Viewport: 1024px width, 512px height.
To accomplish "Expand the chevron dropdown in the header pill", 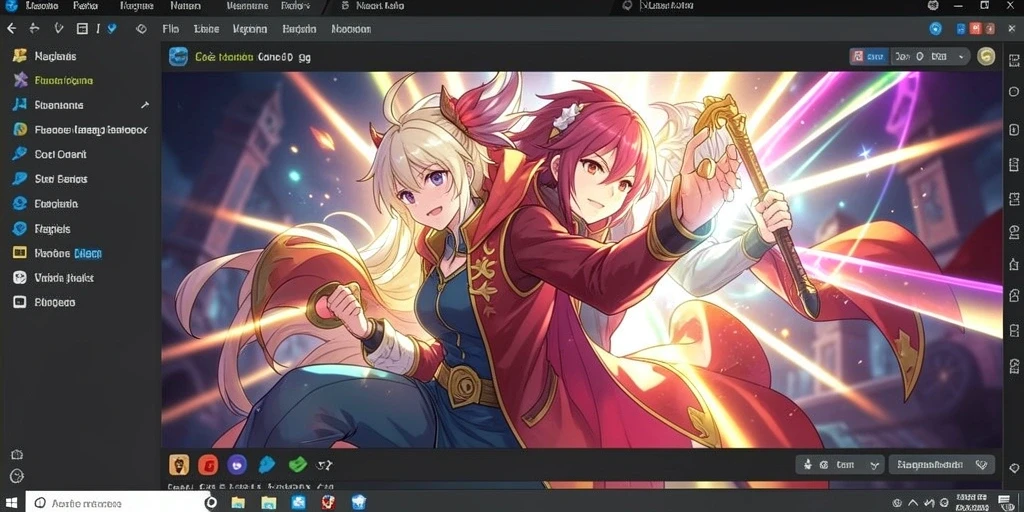I will (x=961, y=57).
